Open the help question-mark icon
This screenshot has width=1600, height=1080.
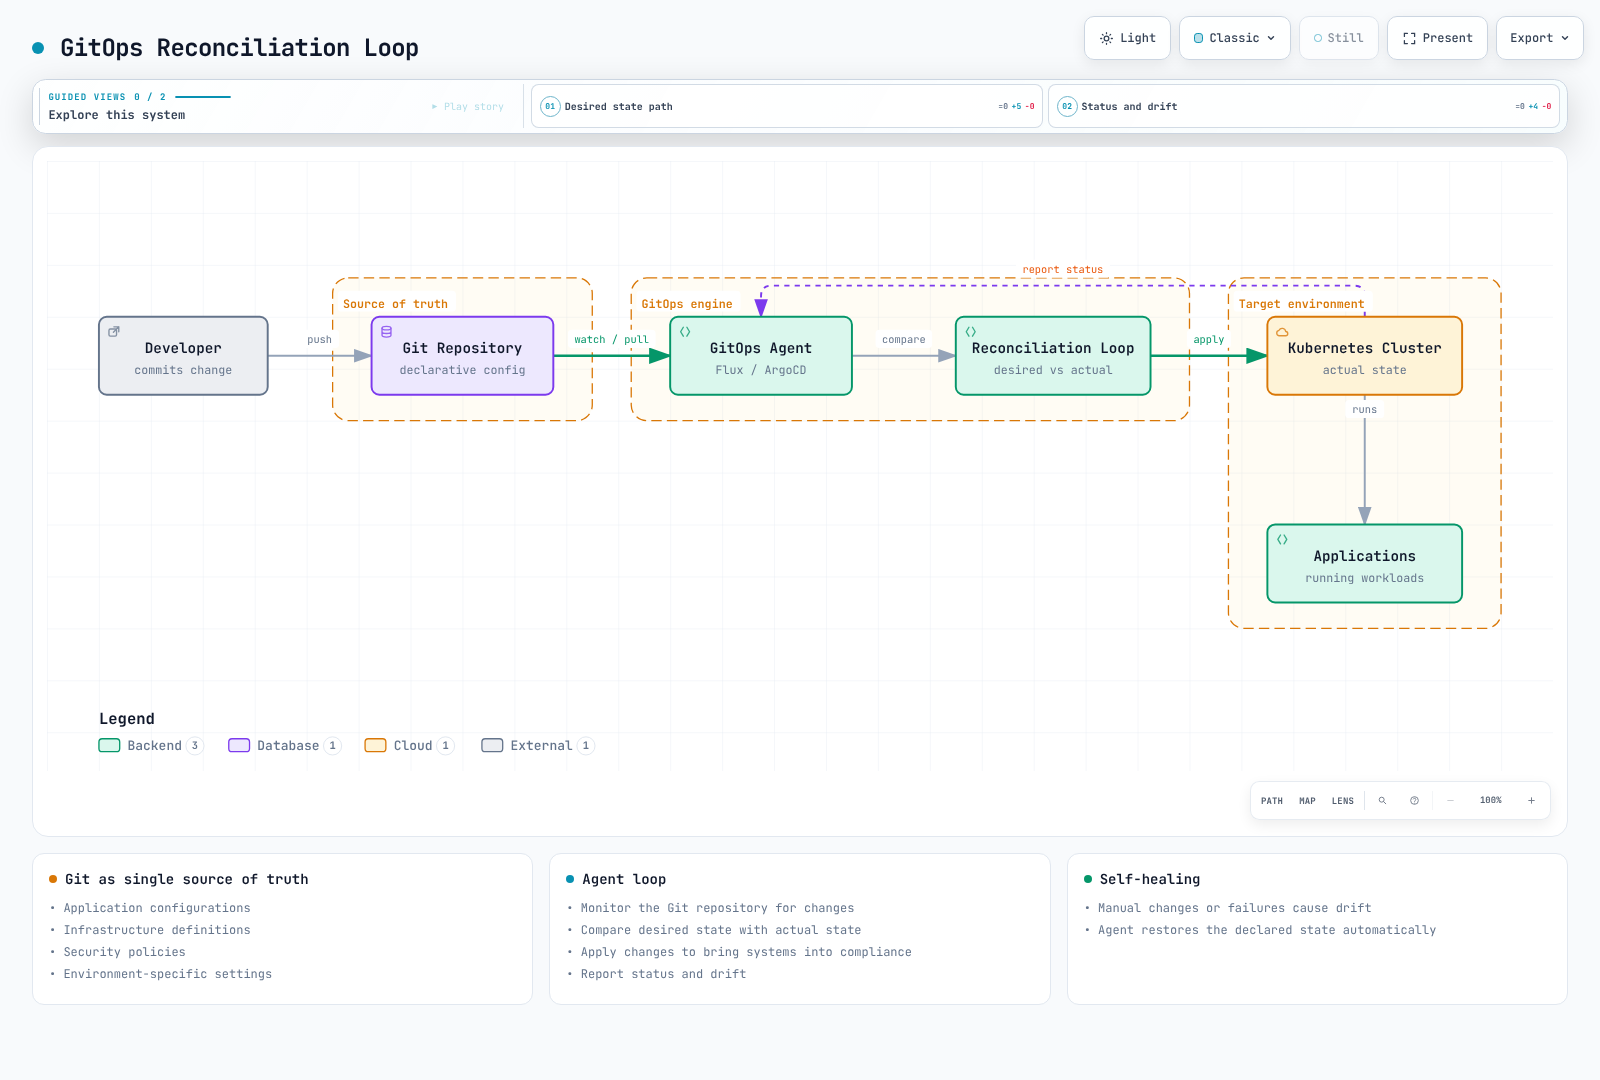[x=1414, y=801]
